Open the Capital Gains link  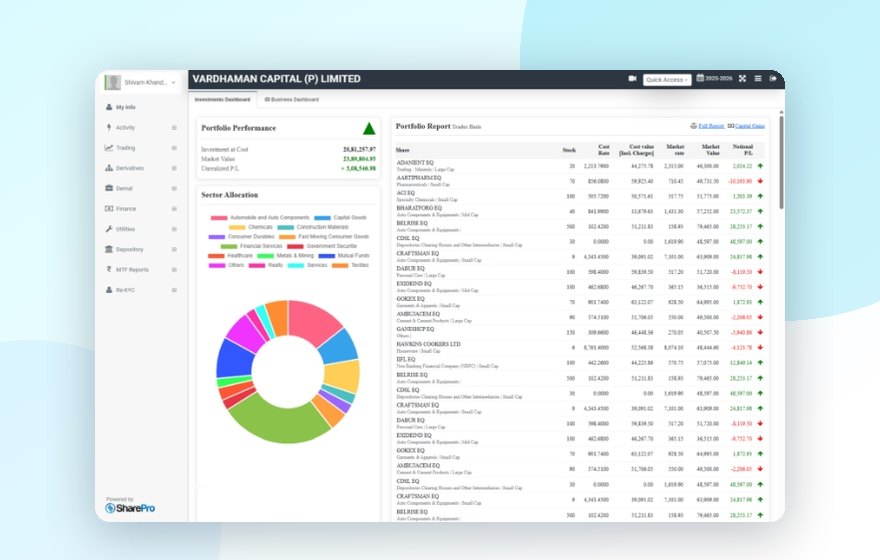tap(750, 126)
